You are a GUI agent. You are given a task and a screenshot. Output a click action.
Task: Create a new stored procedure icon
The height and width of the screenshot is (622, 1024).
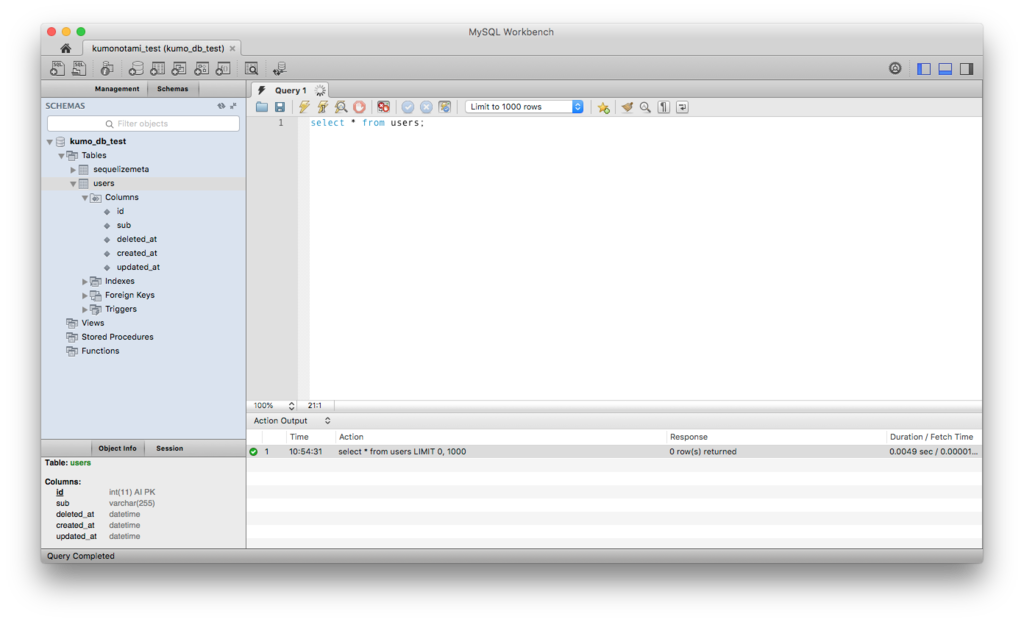201,68
